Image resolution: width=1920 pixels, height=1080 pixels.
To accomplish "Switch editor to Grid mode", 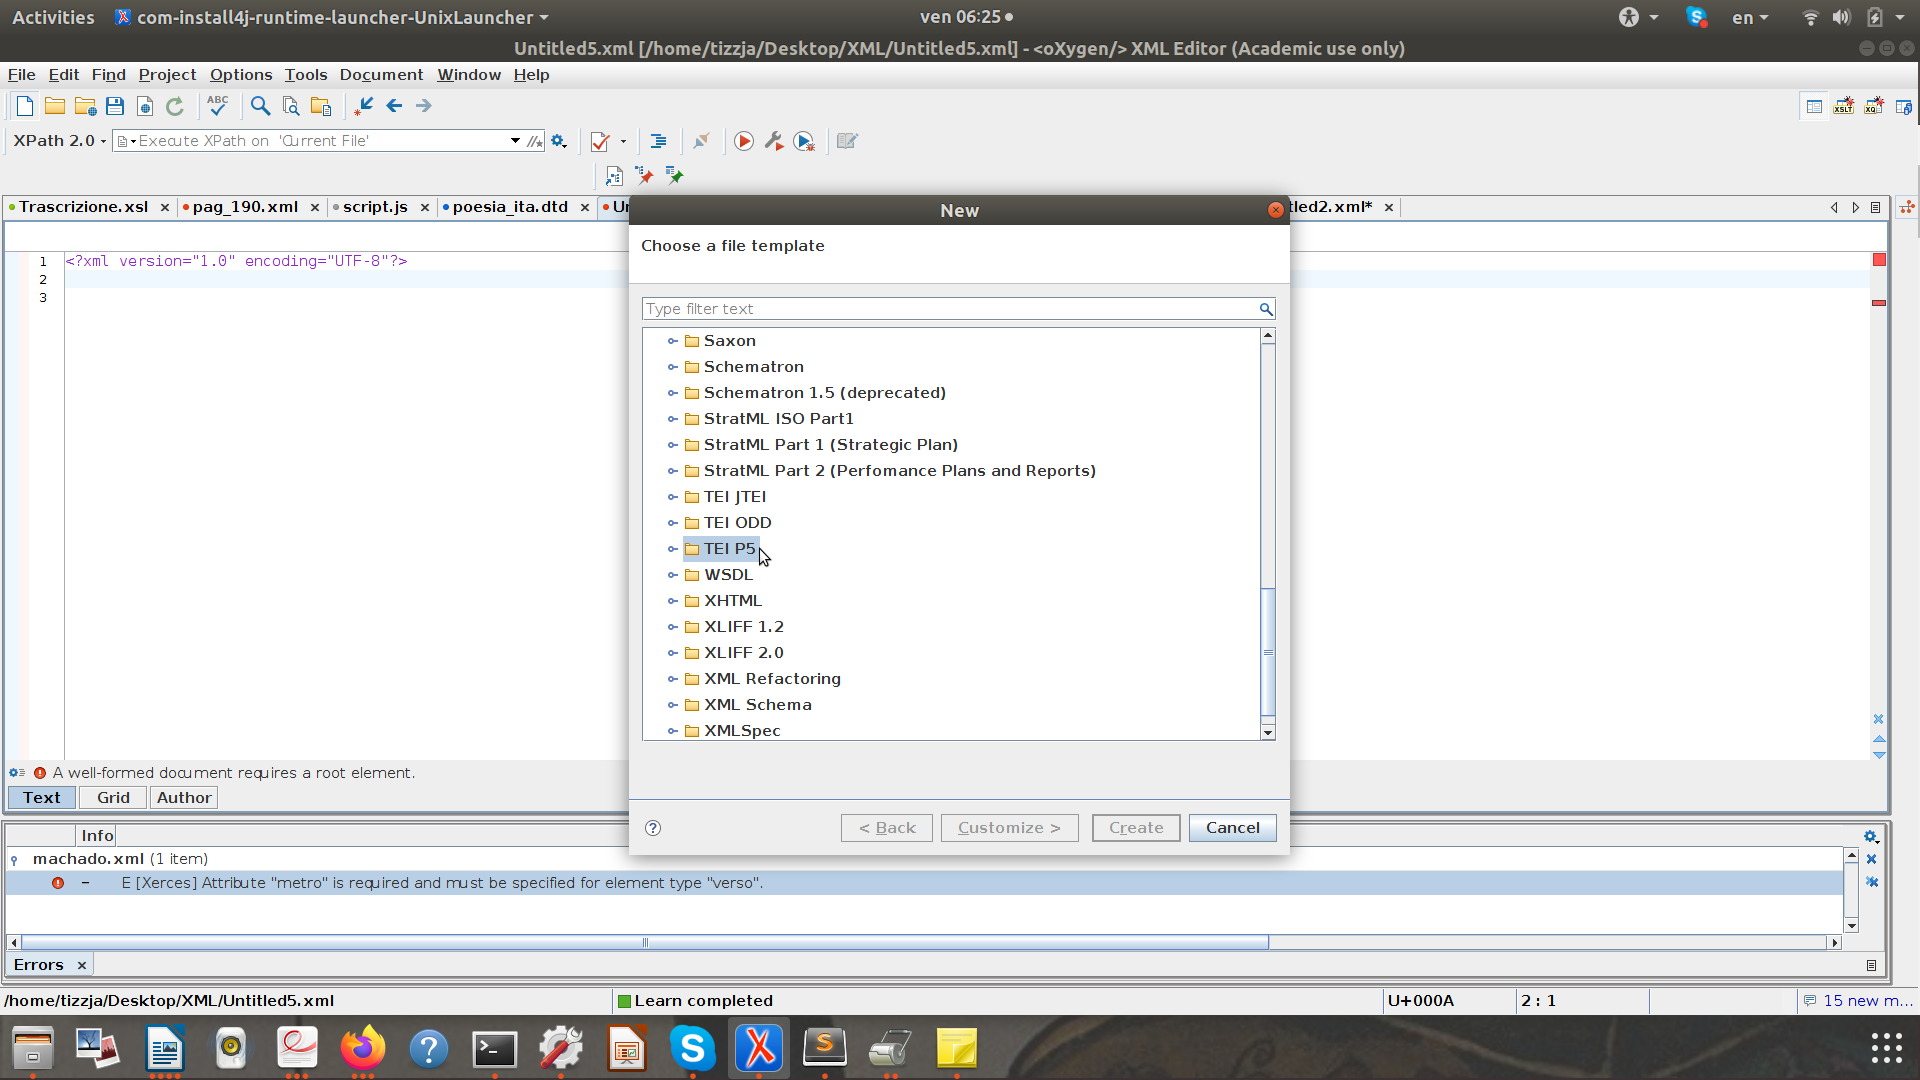I will 113,798.
